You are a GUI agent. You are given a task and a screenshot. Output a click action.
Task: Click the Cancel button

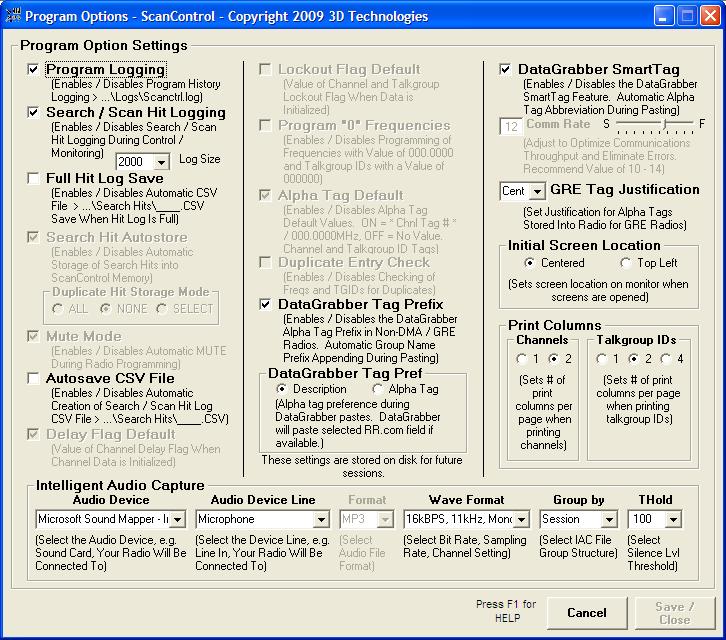coord(587,613)
